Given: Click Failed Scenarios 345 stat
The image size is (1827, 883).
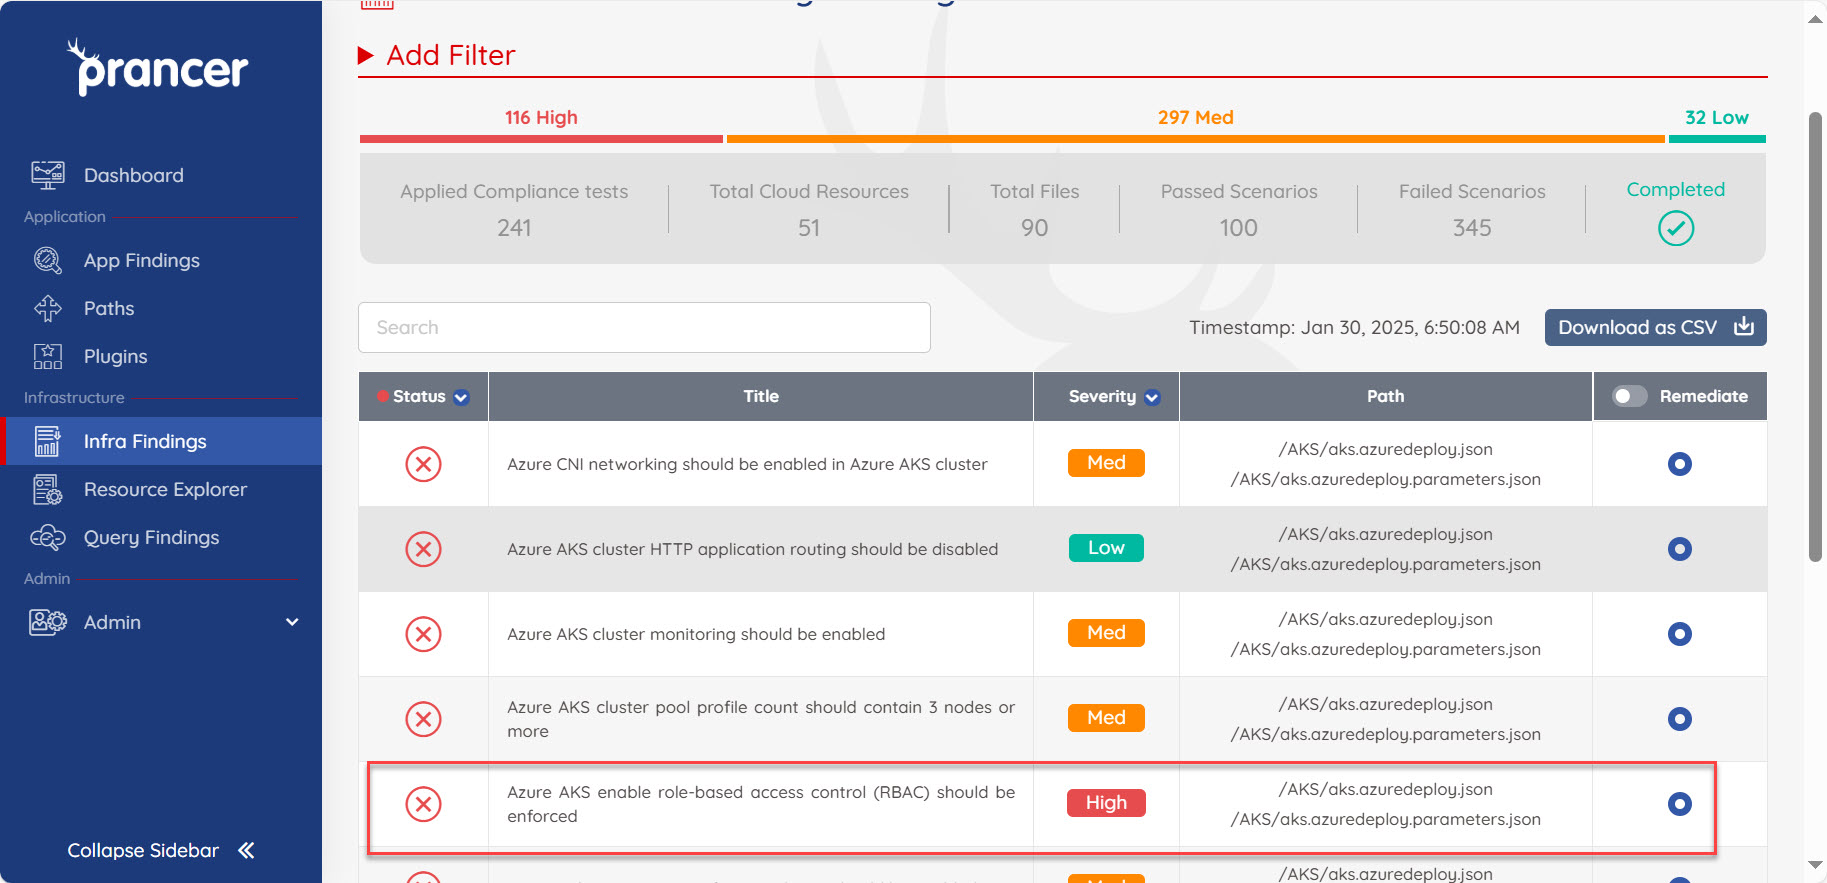Looking at the screenshot, I should tap(1472, 210).
